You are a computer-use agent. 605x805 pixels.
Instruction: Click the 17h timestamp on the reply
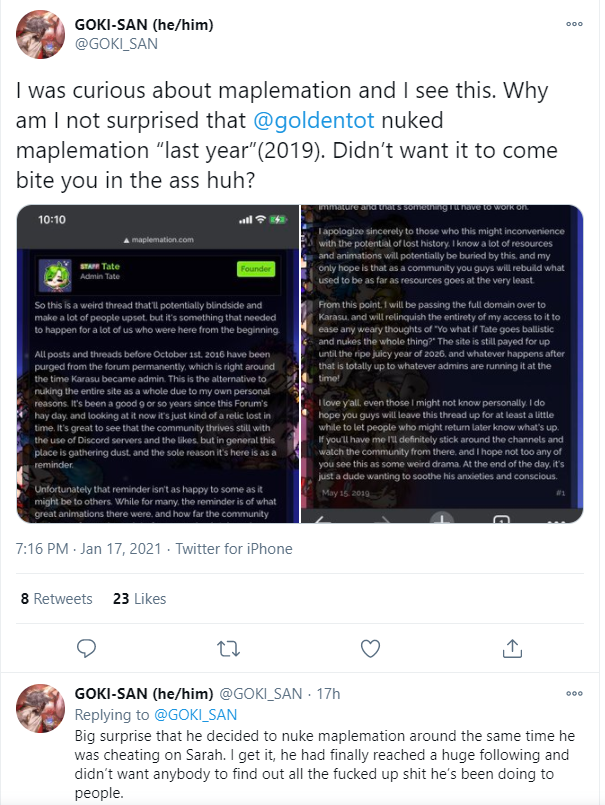(x=328, y=694)
